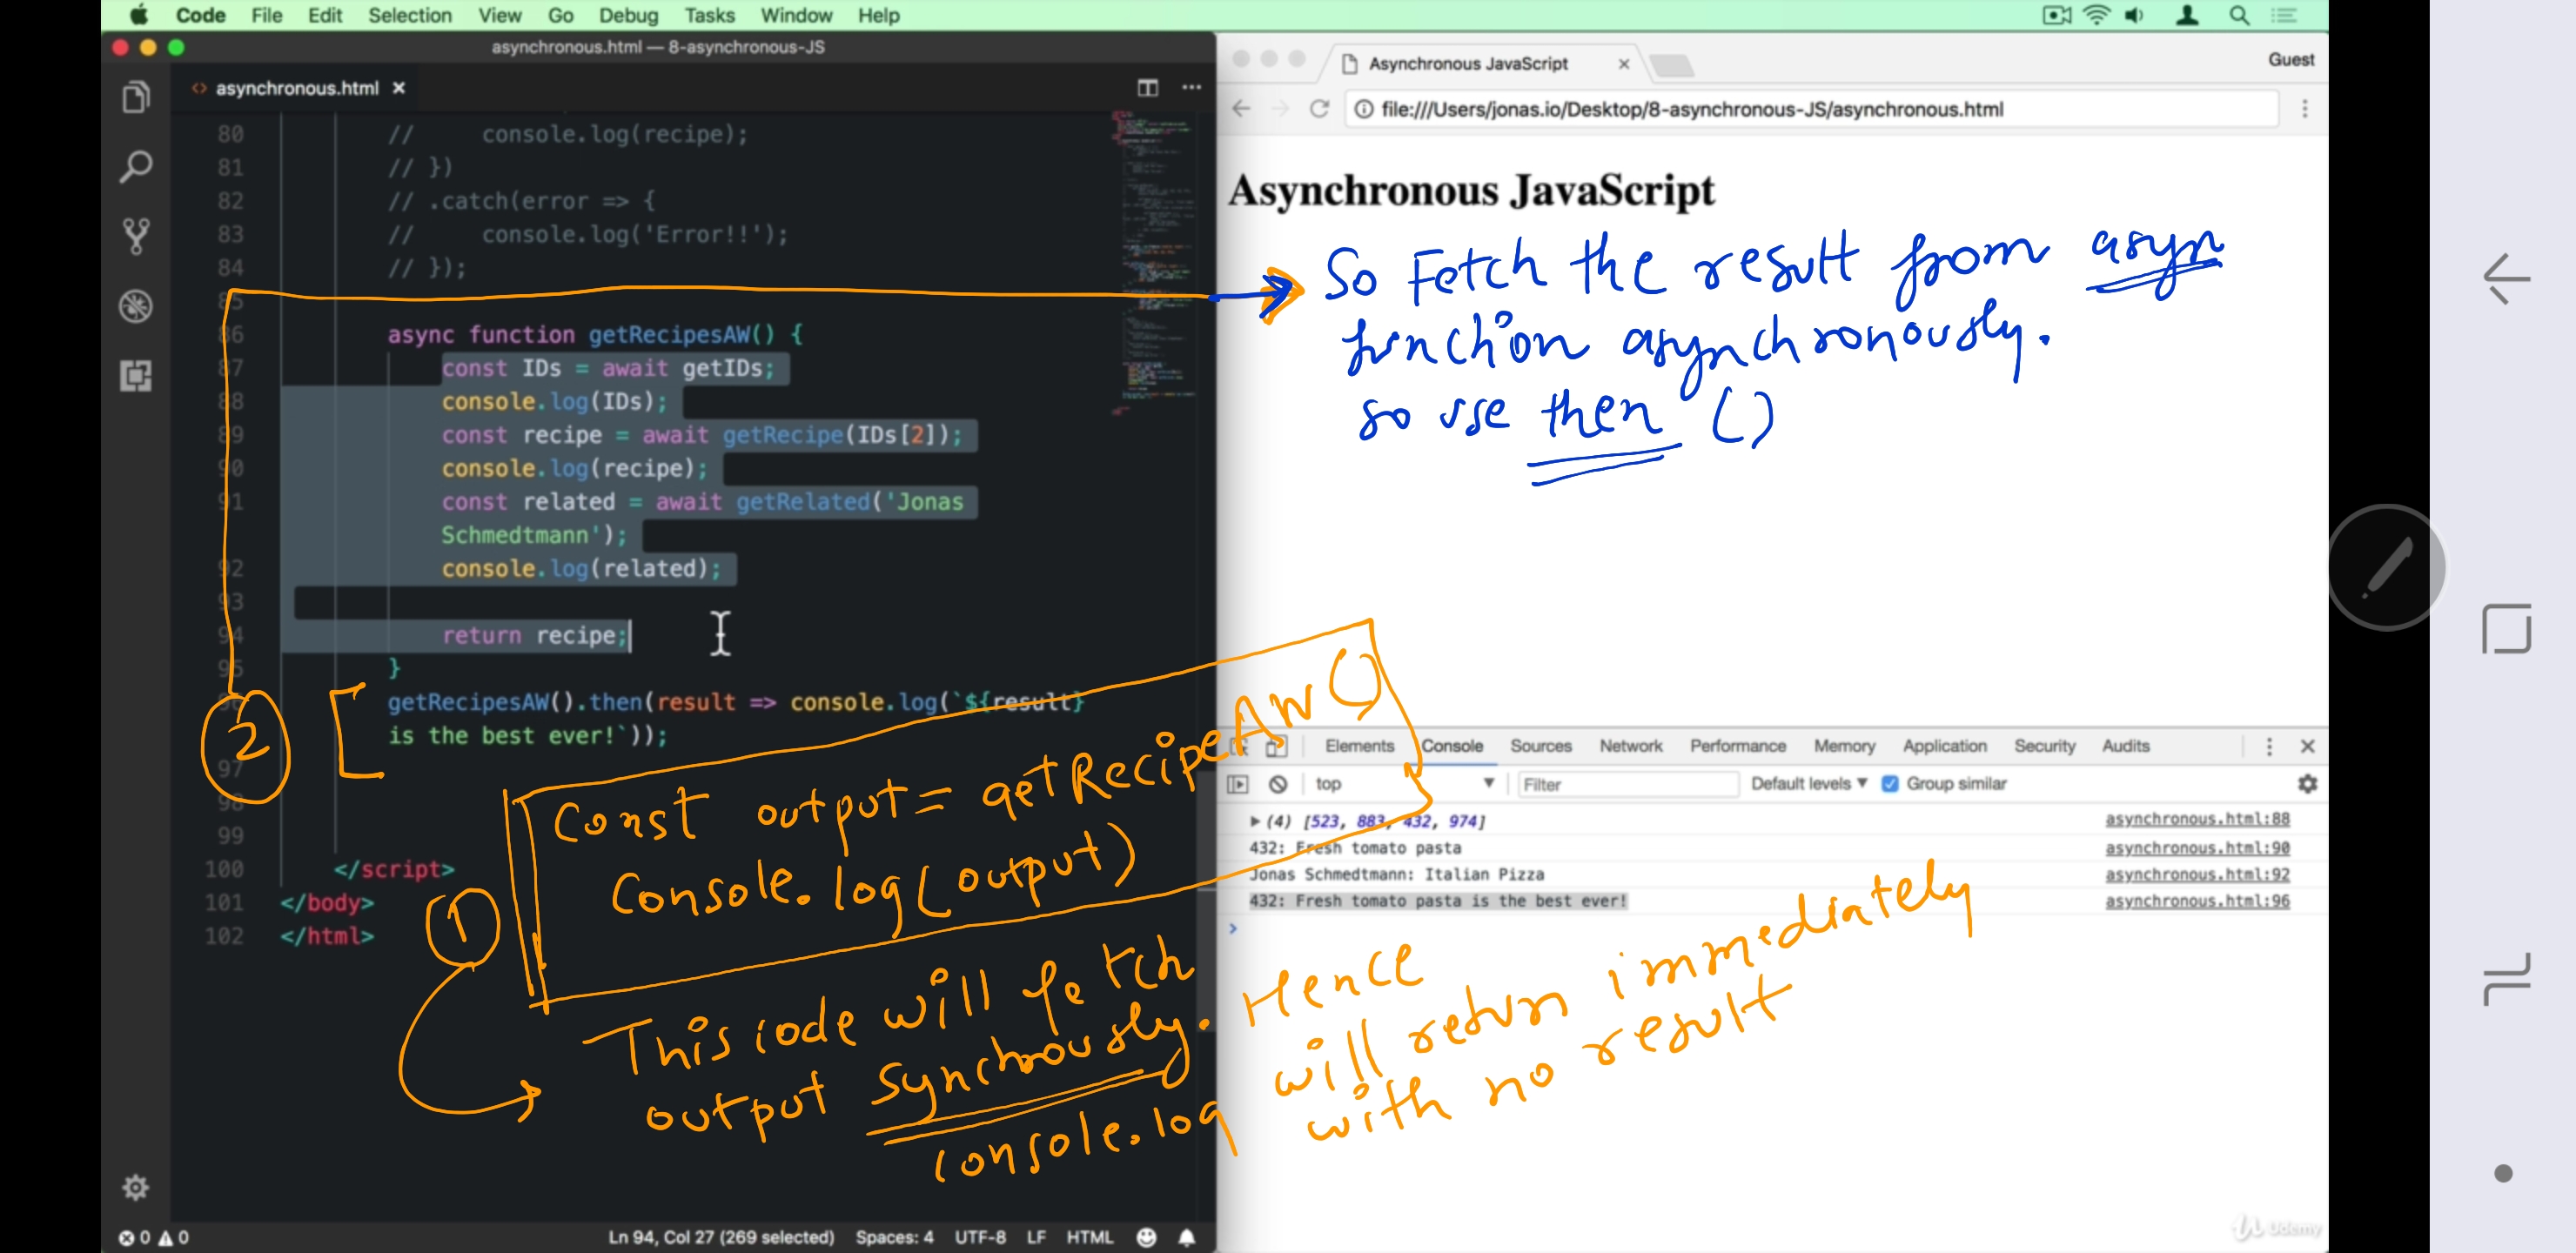Viewport: 2576px width, 1253px height.
Task: Toggle the Group similar checkbox
Action: click(x=1889, y=784)
